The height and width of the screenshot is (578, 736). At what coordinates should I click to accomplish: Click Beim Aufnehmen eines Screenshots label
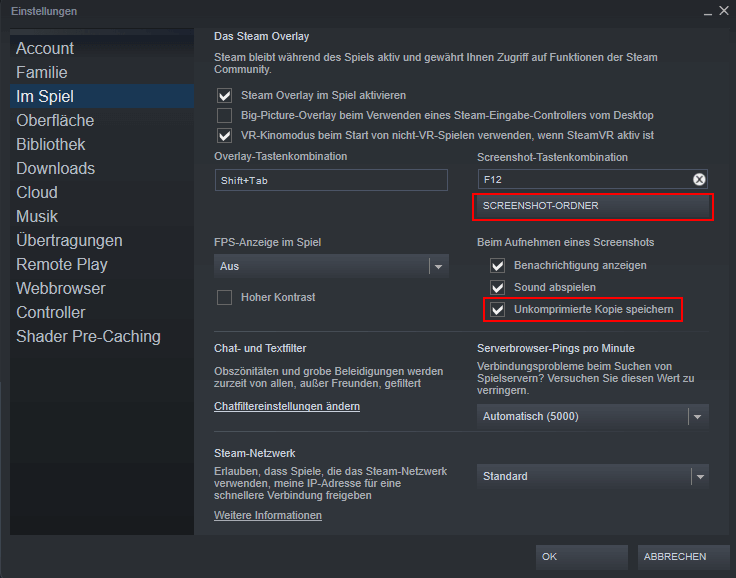566,242
